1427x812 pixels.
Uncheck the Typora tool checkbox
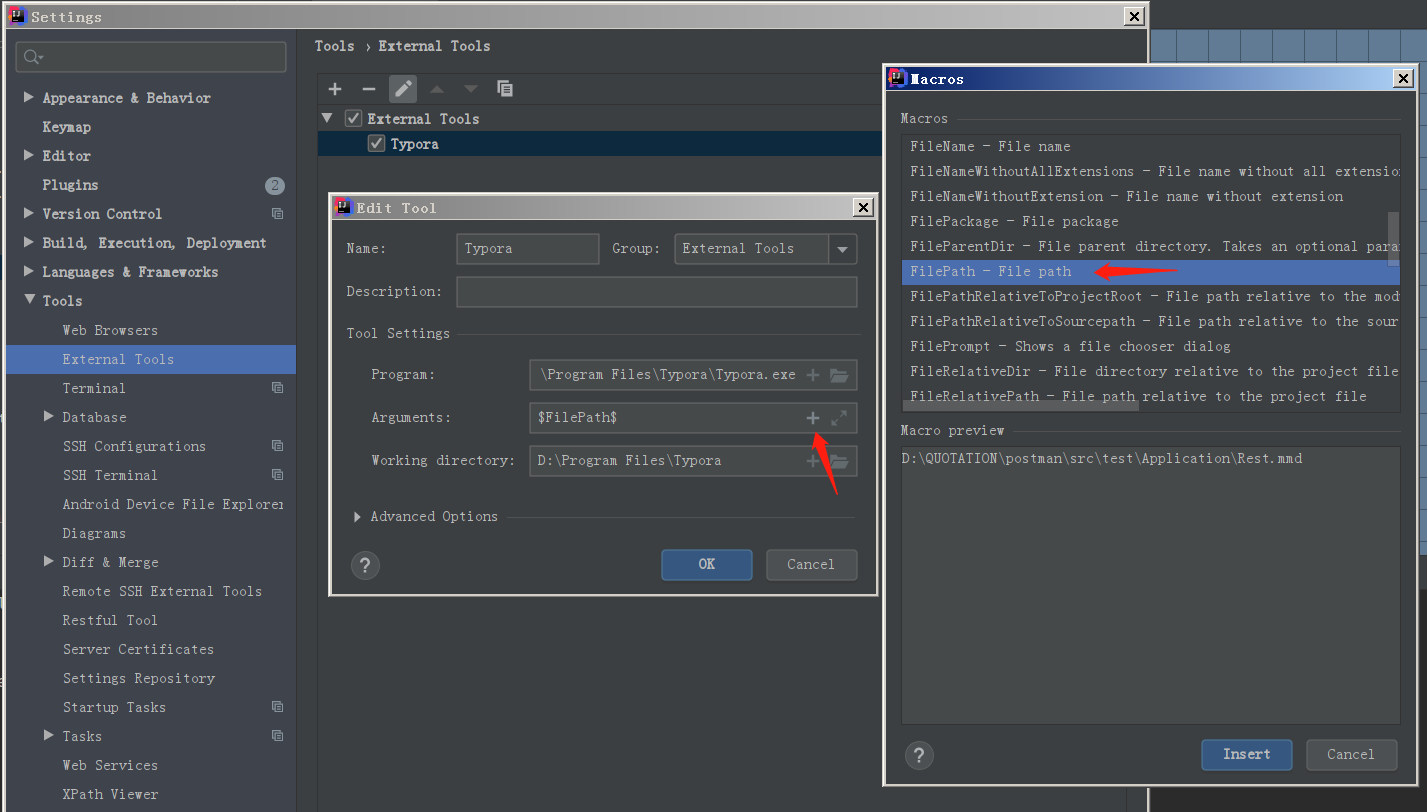(x=376, y=143)
